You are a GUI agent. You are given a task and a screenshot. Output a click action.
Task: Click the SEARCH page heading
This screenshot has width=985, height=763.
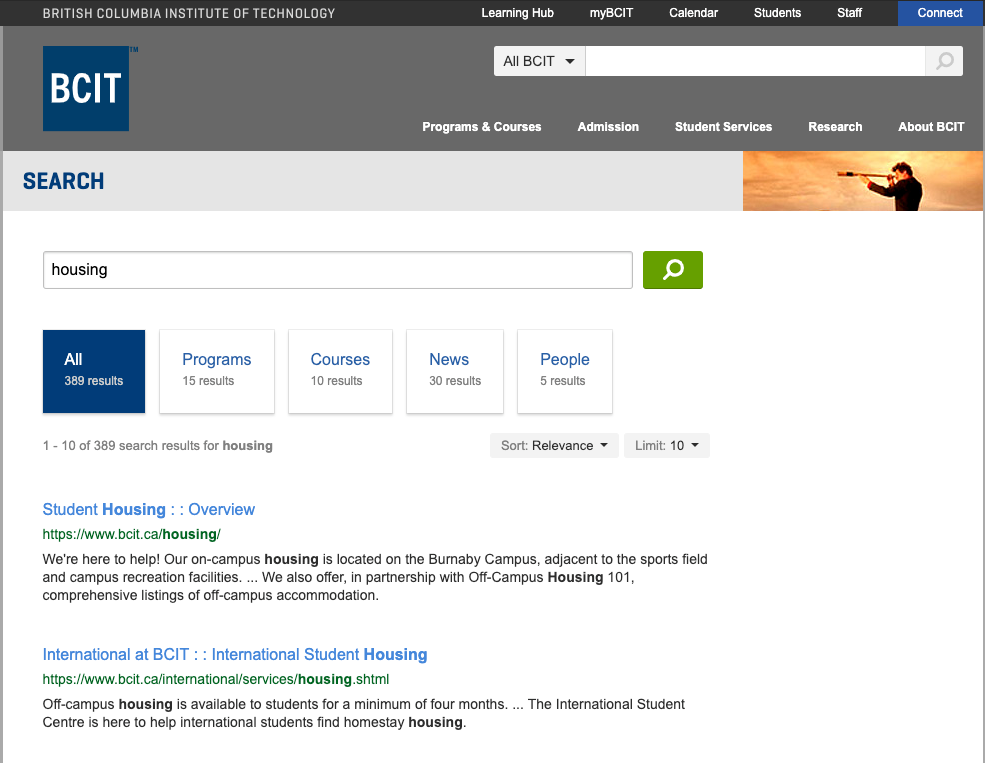click(63, 181)
